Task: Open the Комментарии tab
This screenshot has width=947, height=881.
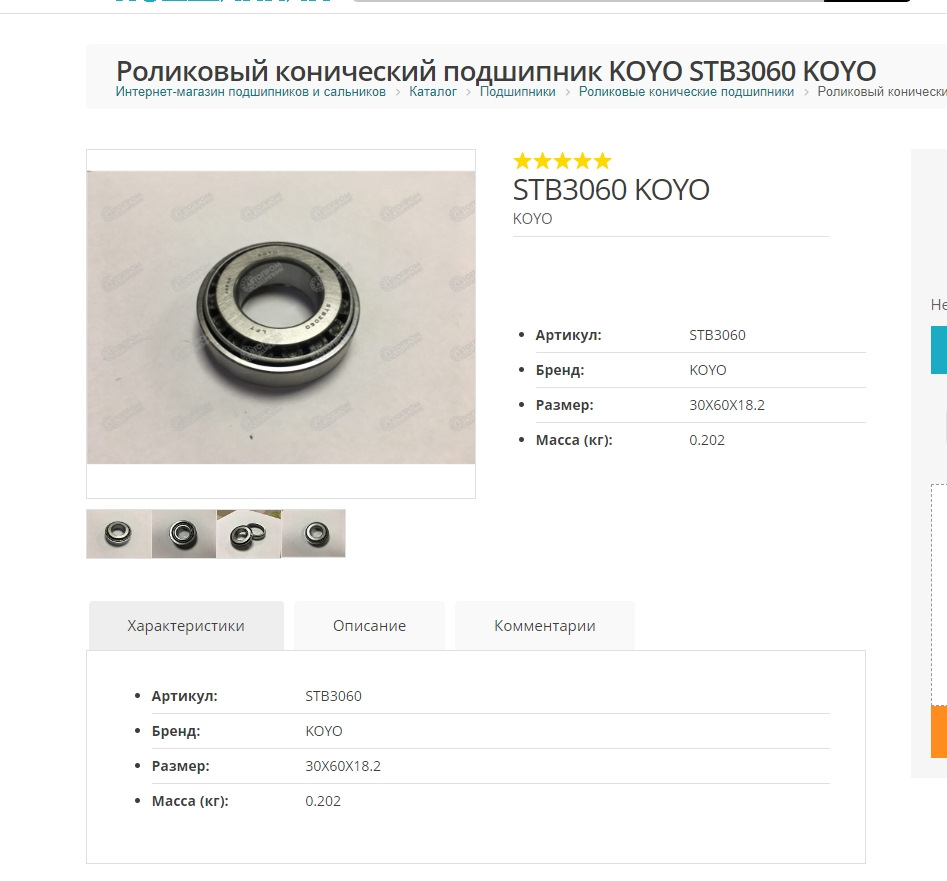Action: [545, 626]
